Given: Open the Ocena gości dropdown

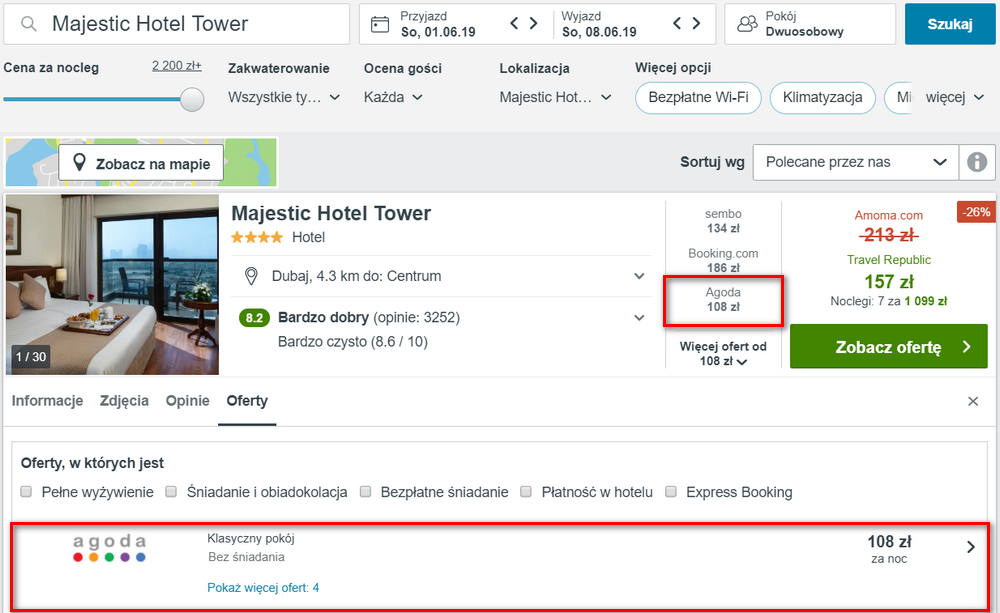Looking at the screenshot, I should [393, 98].
